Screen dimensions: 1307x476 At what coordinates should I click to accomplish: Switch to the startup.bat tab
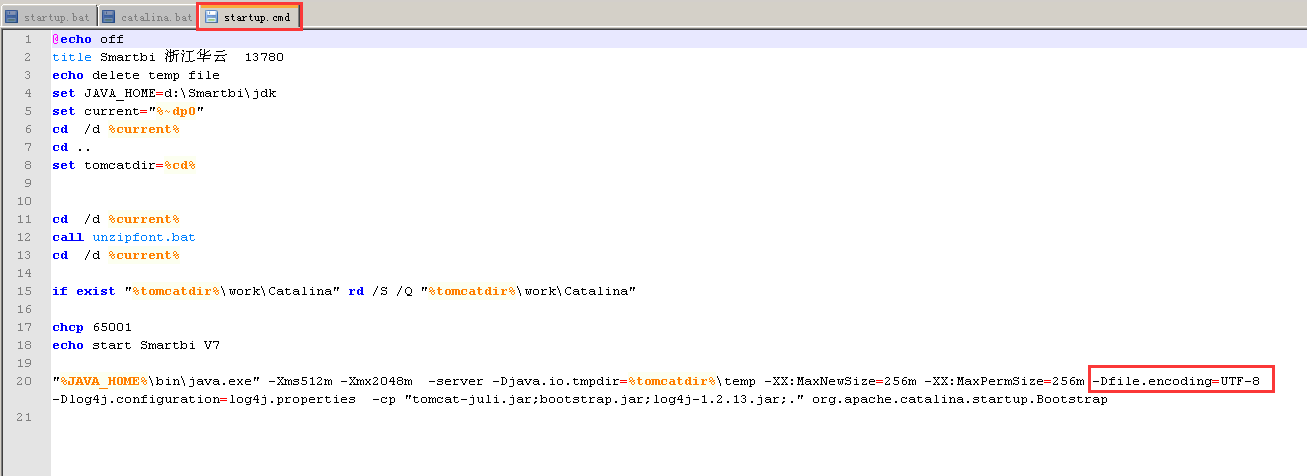point(49,17)
